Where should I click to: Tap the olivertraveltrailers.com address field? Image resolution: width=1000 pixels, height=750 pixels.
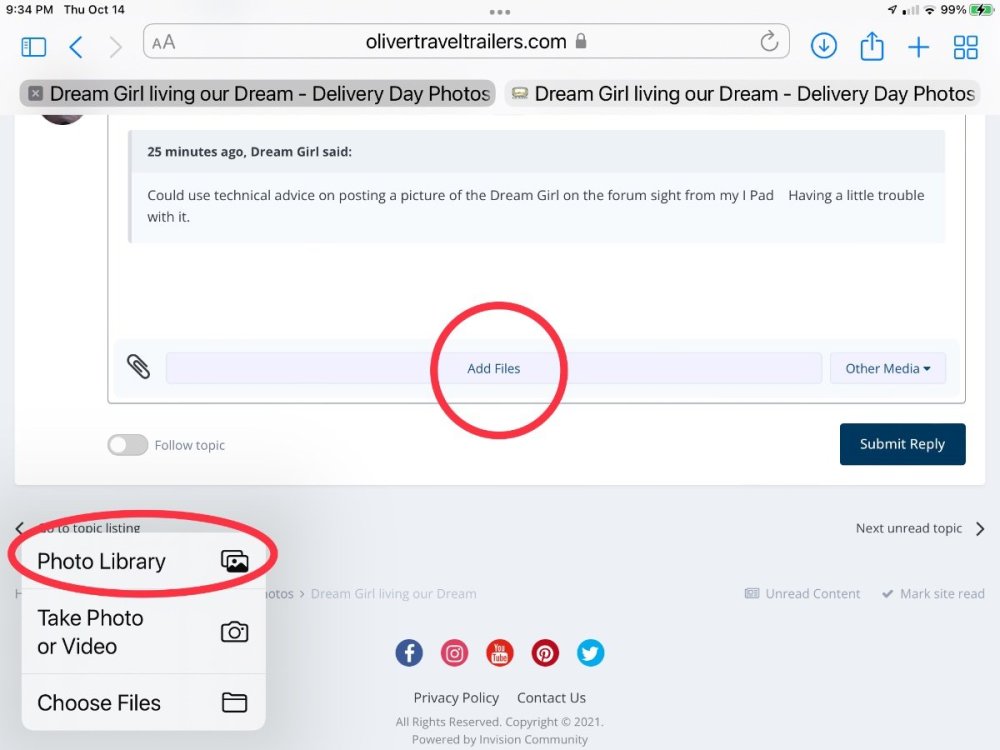pos(466,42)
